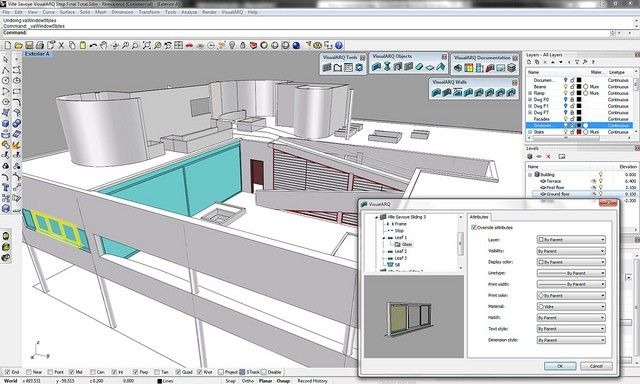Open the Material dropdown showing Vidre
640x384 pixels.
[571, 306]
